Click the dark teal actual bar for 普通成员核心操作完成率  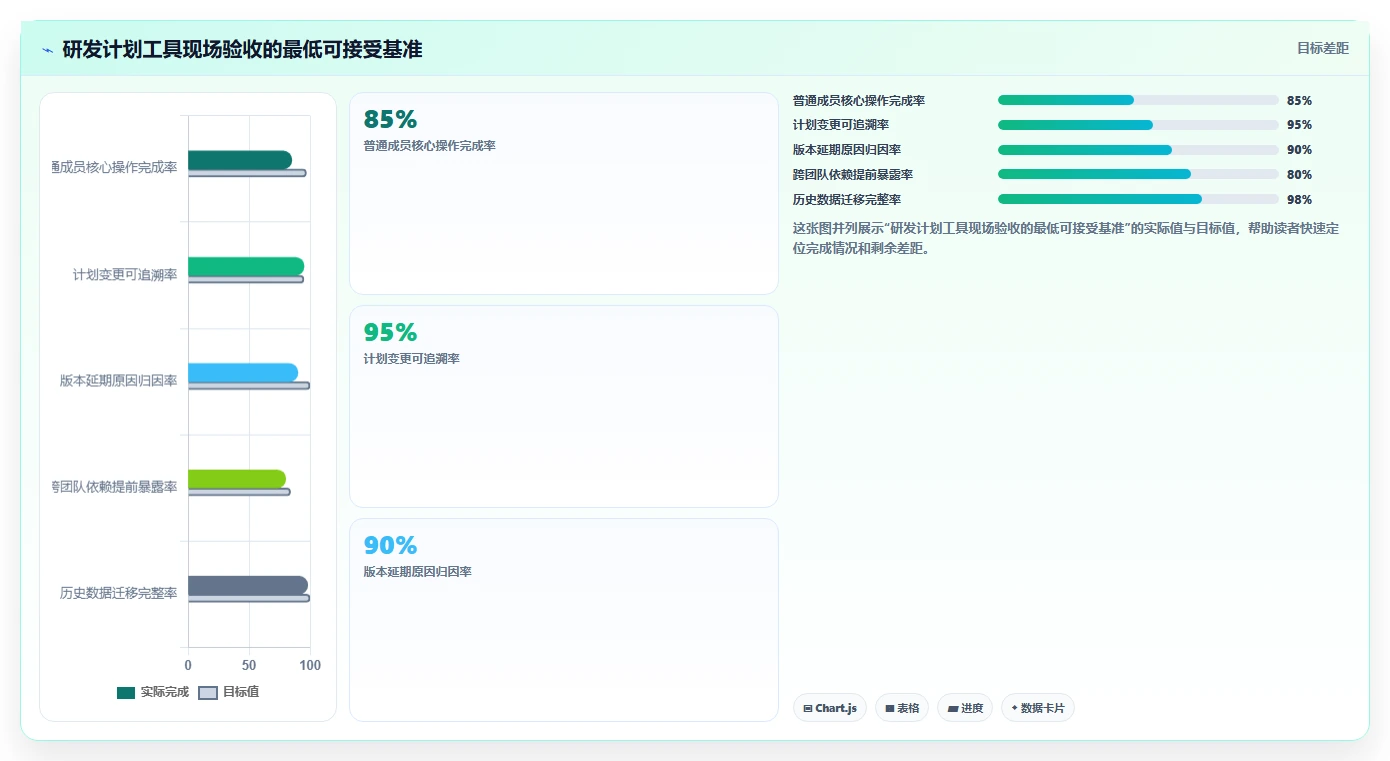pyautogui.click(x=240, y=160)
